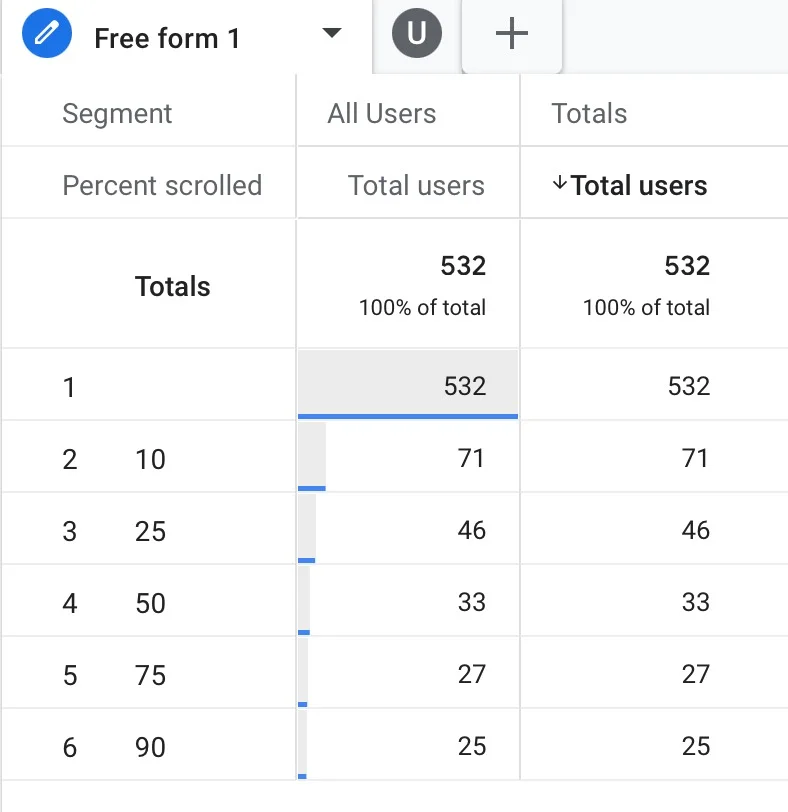The image size is (788, 812).
Task: Open the Percent scrolled header options
Action: click(x=162, y=185)
